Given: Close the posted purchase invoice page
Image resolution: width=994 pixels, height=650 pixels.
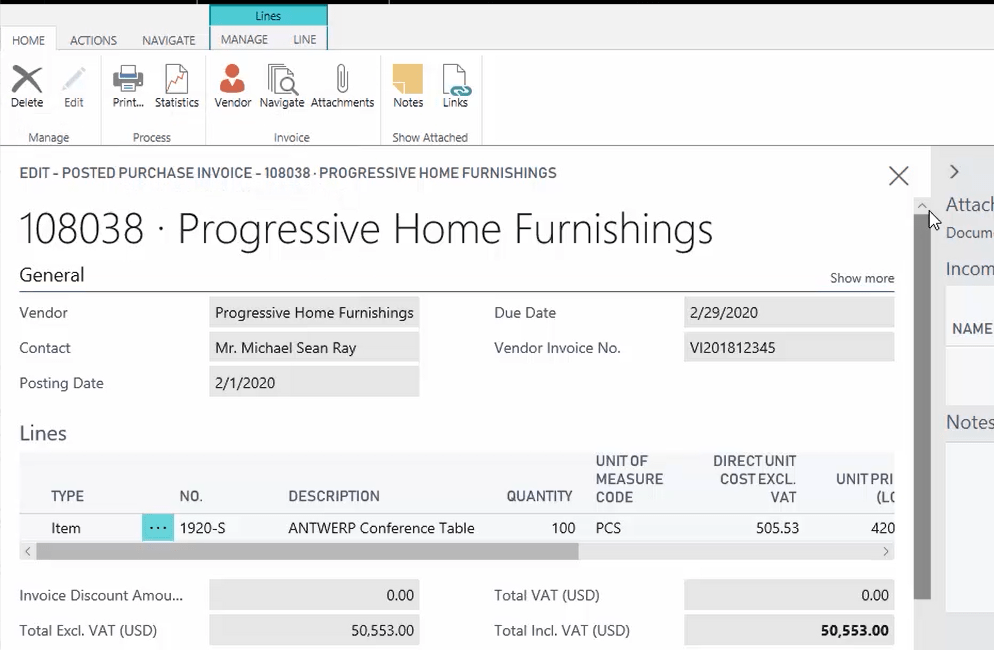Looking at the screenshot, I should (x=898, y=176).
